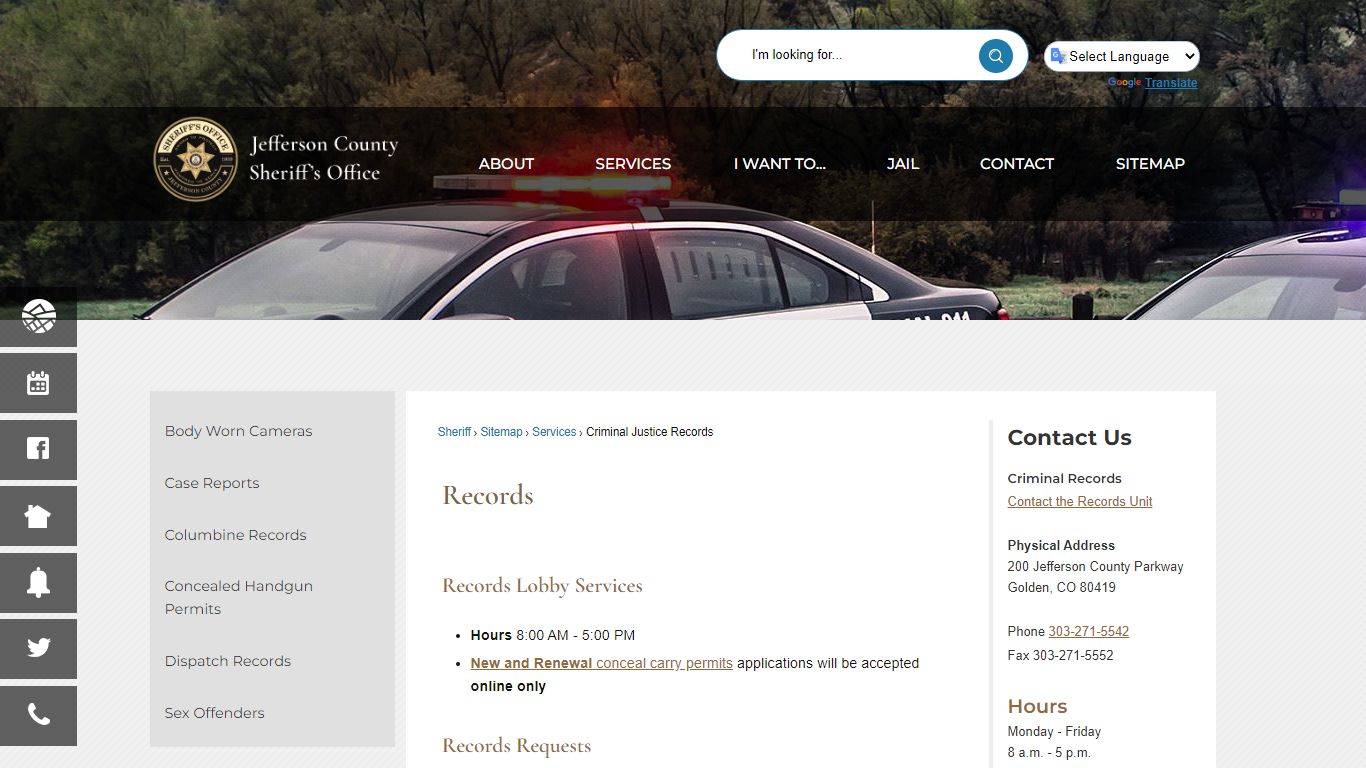Click the 200 Jefferson County Parkway address

click(x=1095, y=567)
